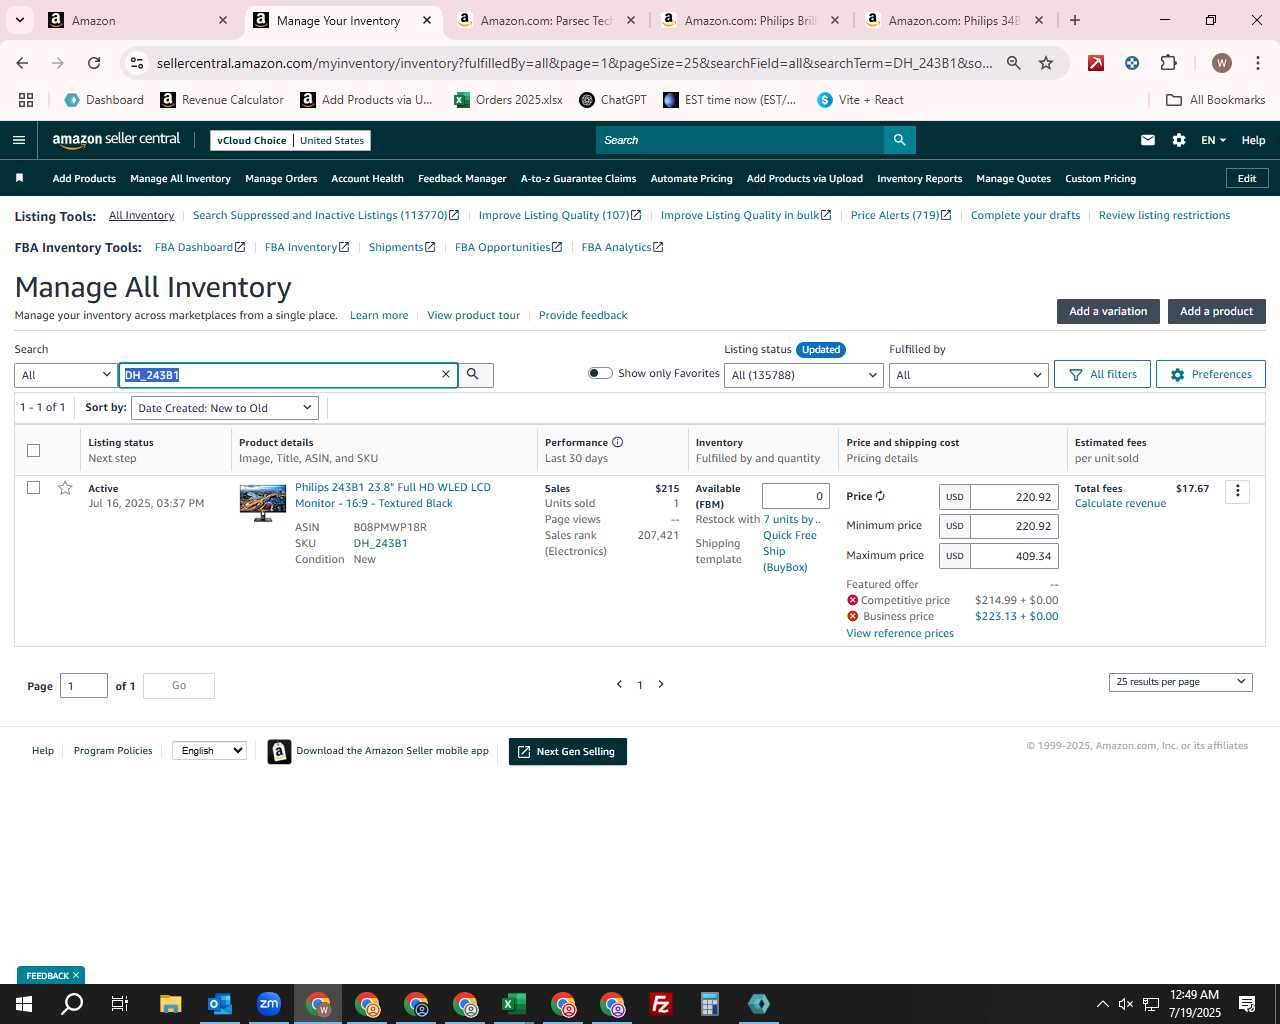Open the settings gear in header
The height and width of the screenshot is (1024, 1280).
1179,140
